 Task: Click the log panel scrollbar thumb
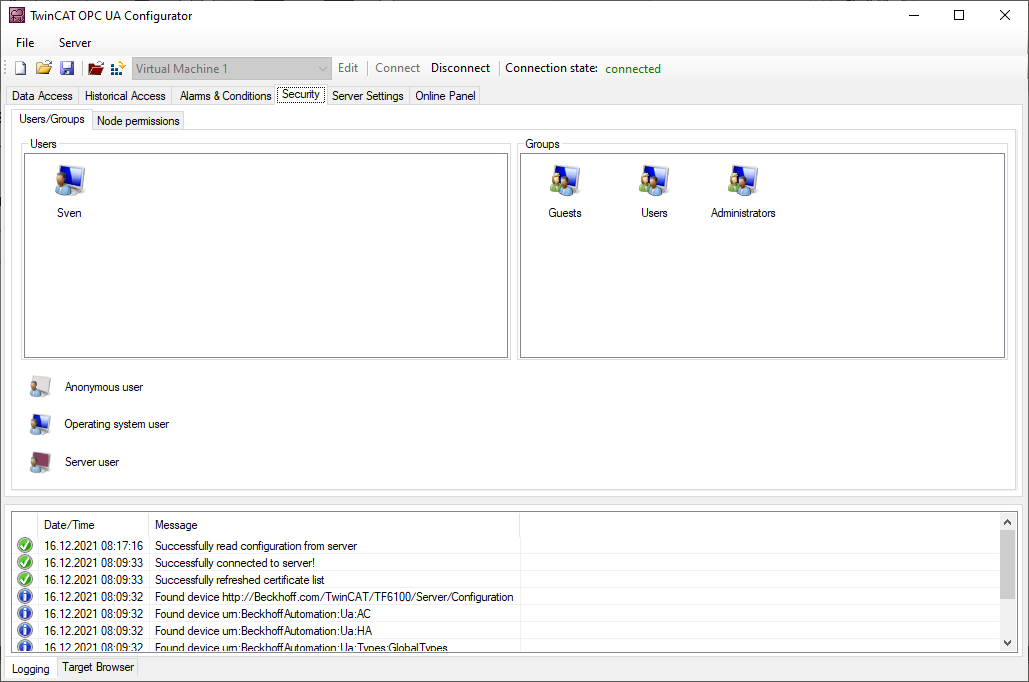coord(1007,565)
